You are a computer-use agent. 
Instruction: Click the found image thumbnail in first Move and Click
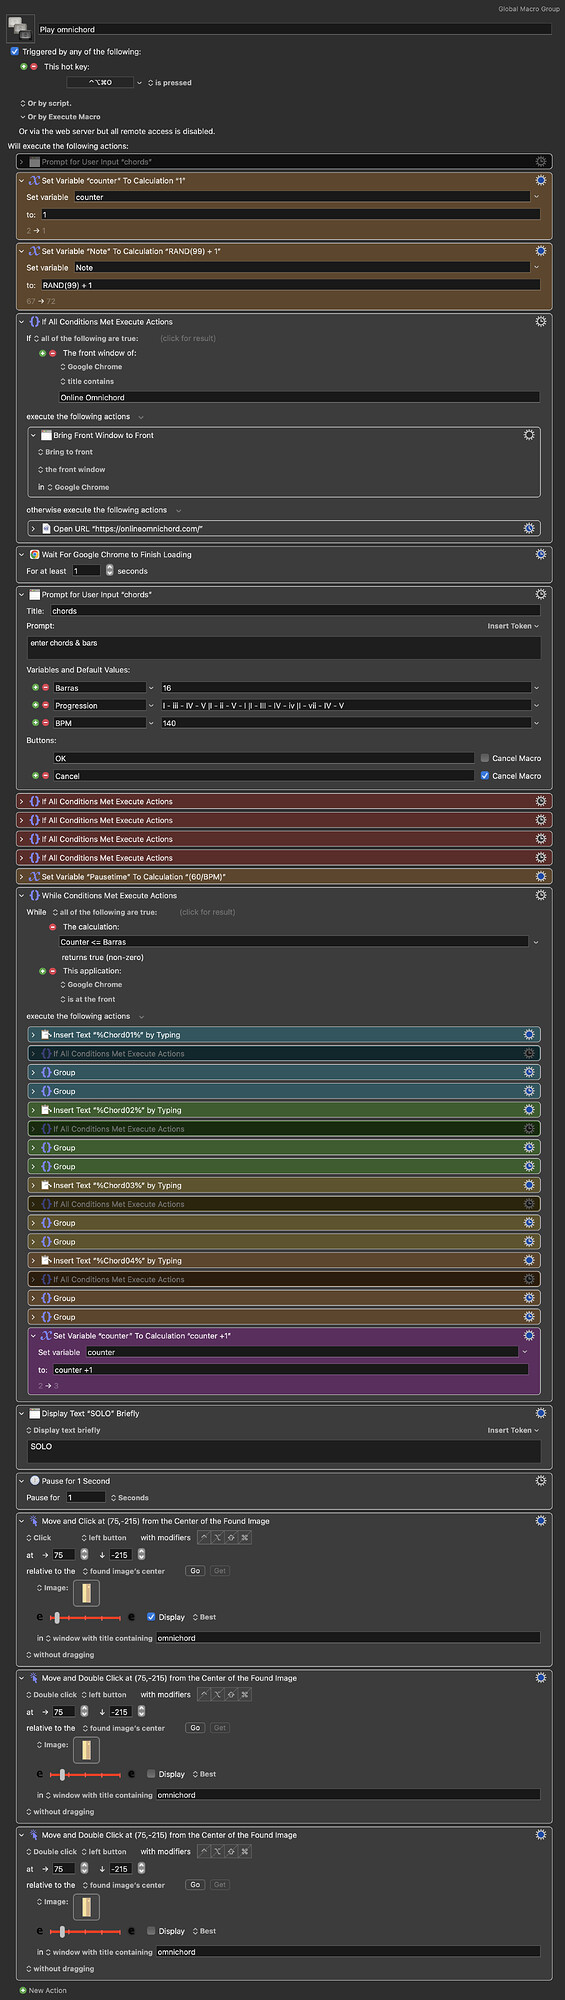click(86, 1593)
